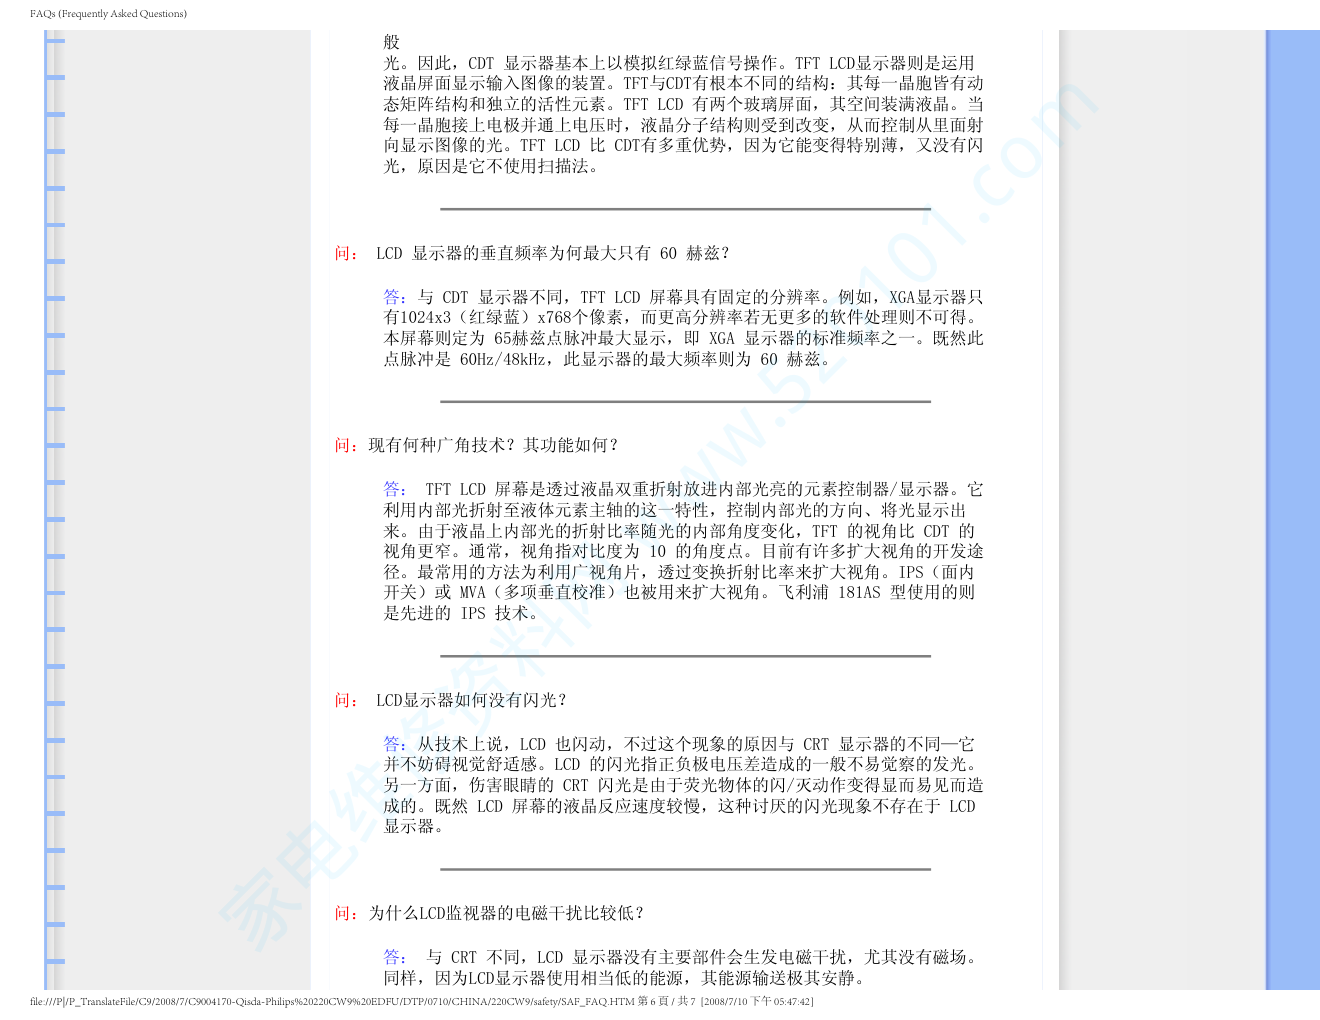Click the header text "FAQs (Frequently Asked Questions)"
Image resolution: width=1320 pixels, height=1020 pixels.
click(x=108, y=14)
